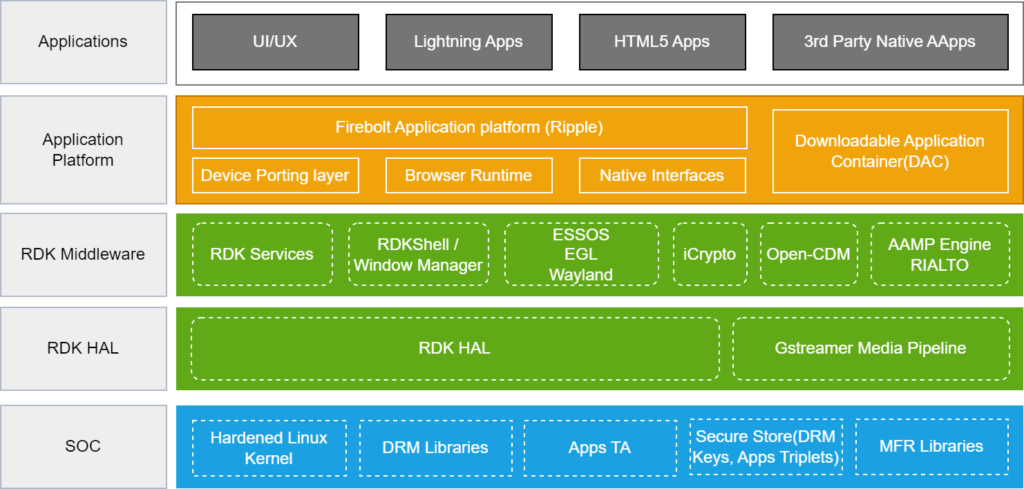Select the 3rd Party Native AApps box

tap(889, 42)
